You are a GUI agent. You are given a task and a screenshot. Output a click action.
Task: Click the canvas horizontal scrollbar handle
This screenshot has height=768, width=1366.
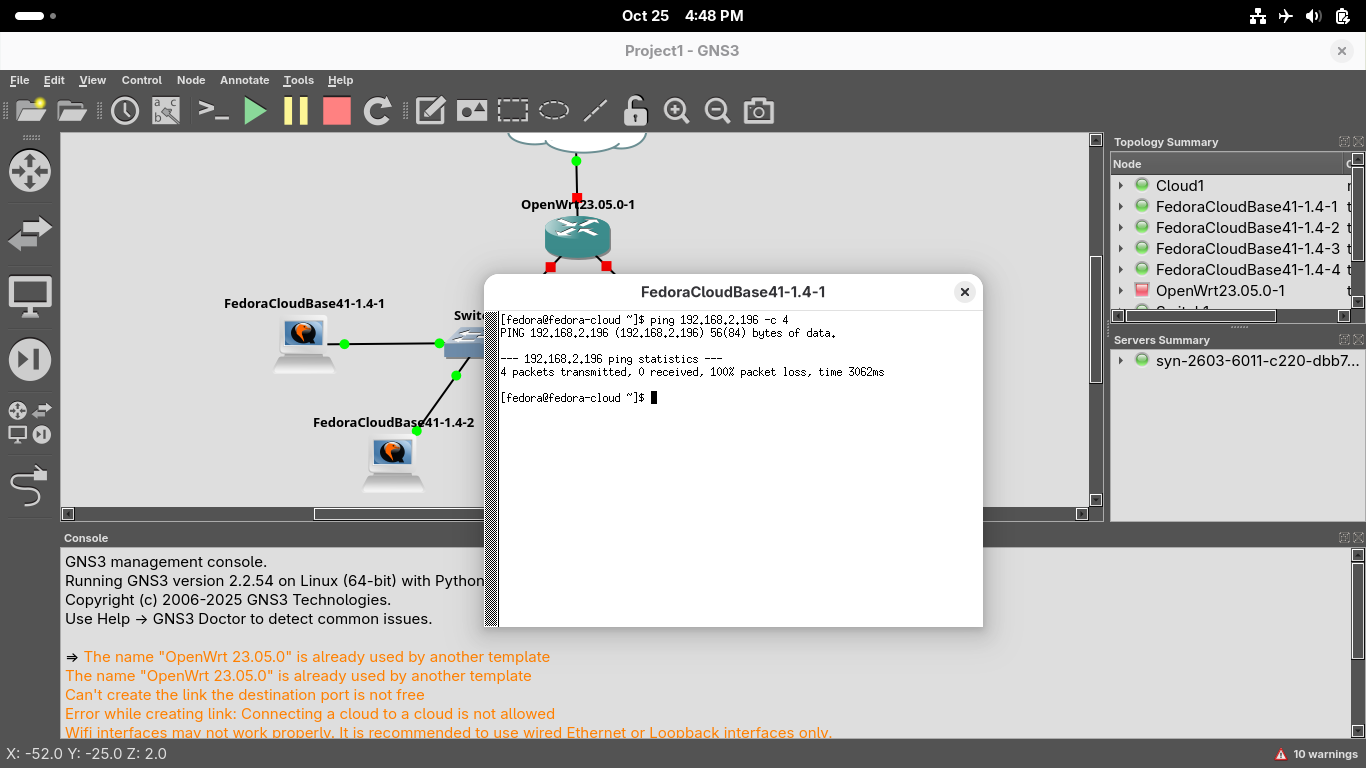pyautogui.click(x=400, y=514)
